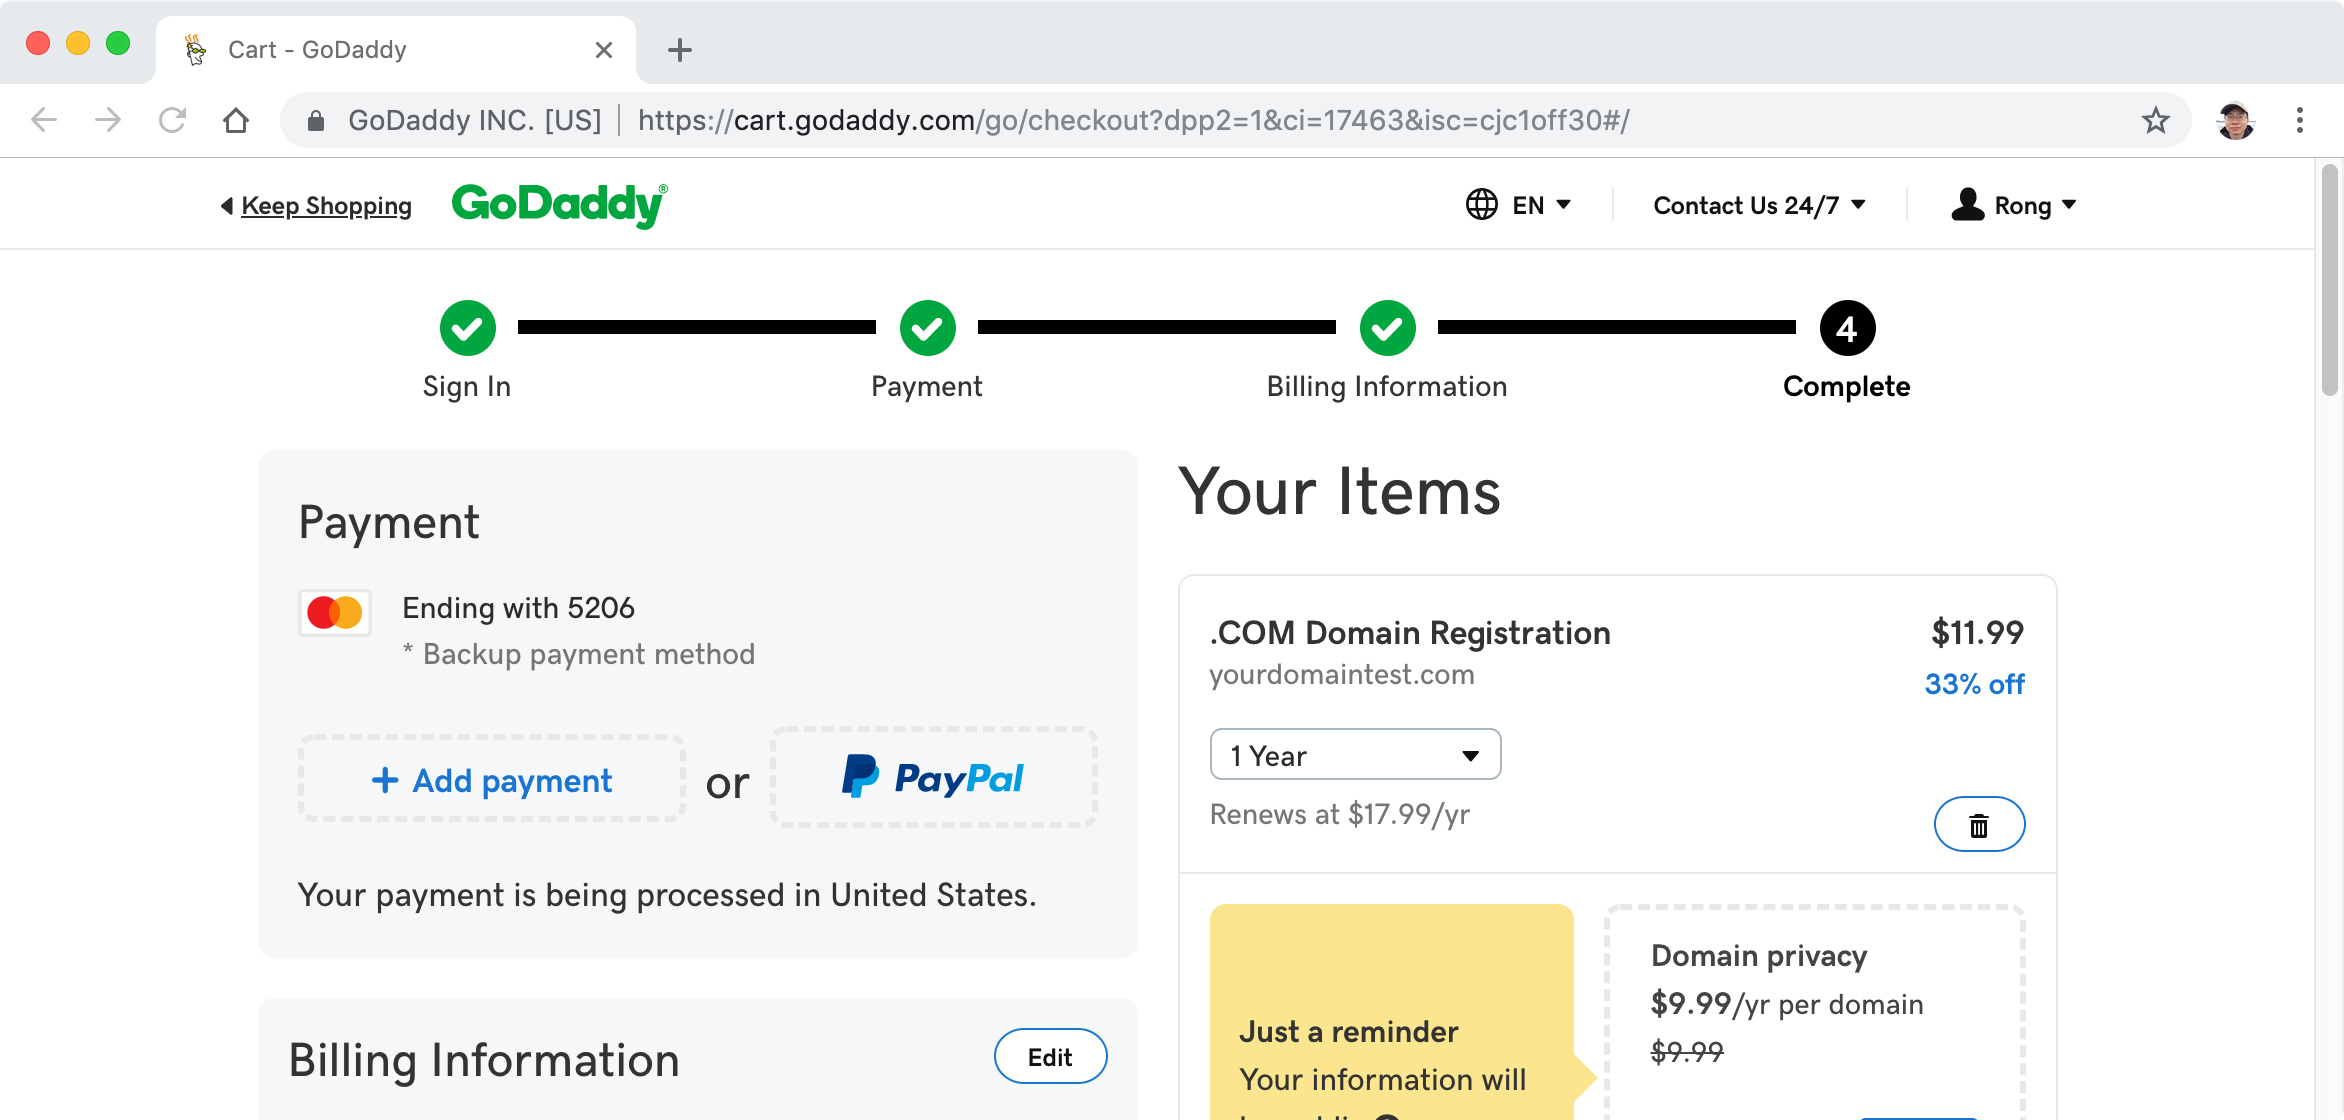The width and height of the screenshot is (2344, 1120).
Task: Choose PayPal as payment option
Action: [x=934, y=778]
